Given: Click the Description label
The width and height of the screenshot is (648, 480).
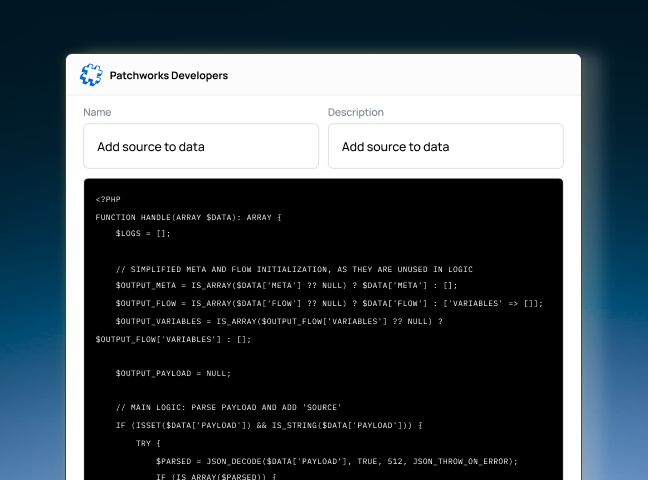Looking at the screenshot, I should click(356, 112).
